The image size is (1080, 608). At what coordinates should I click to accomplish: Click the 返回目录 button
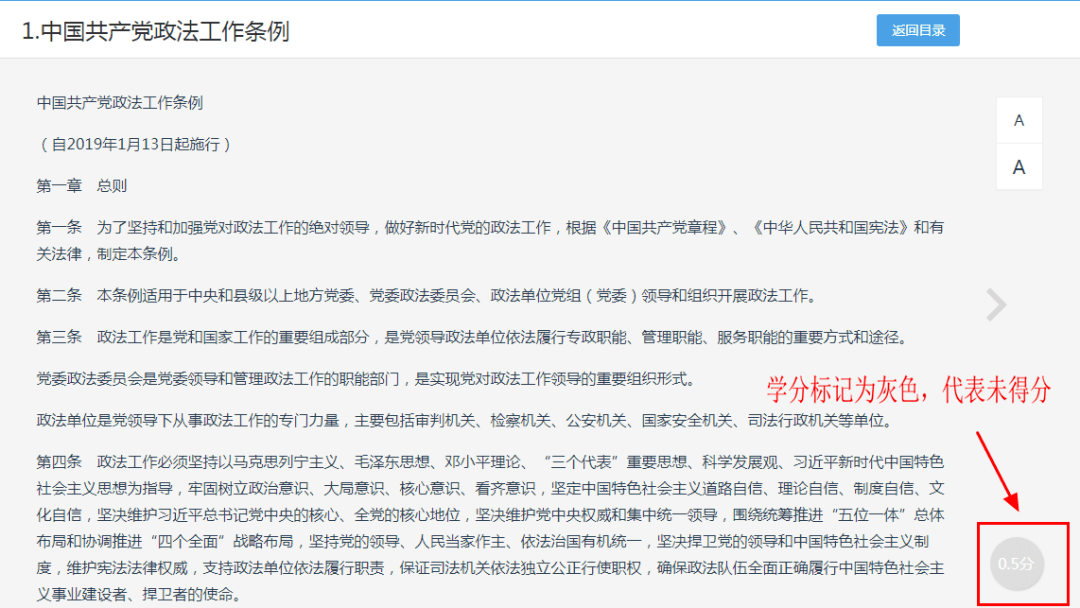[x=918, y=30]
